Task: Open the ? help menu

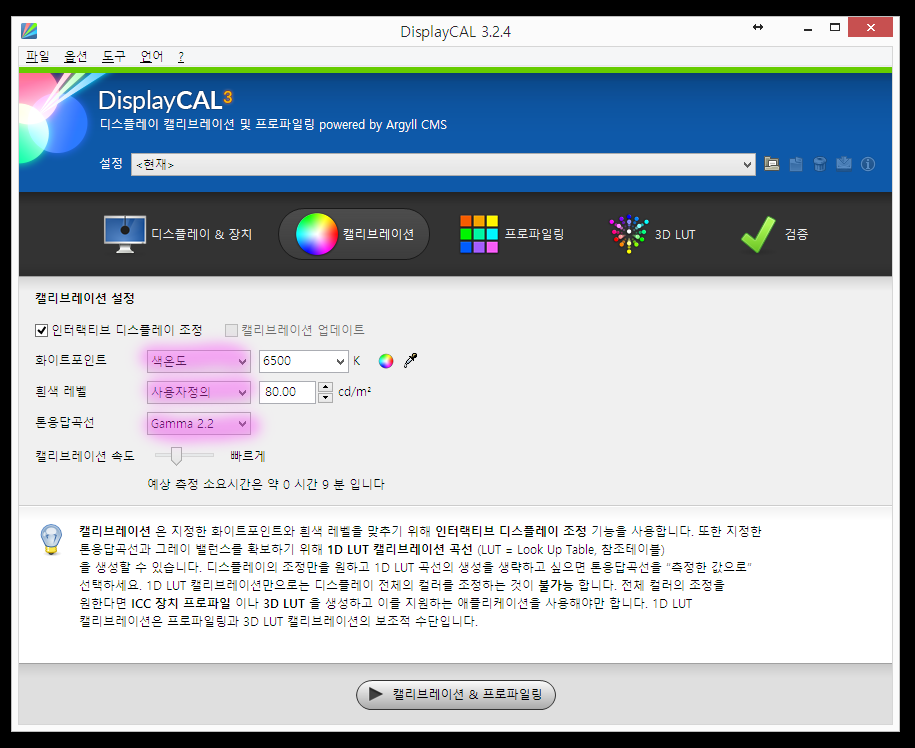Action: [x=181, y=57]
